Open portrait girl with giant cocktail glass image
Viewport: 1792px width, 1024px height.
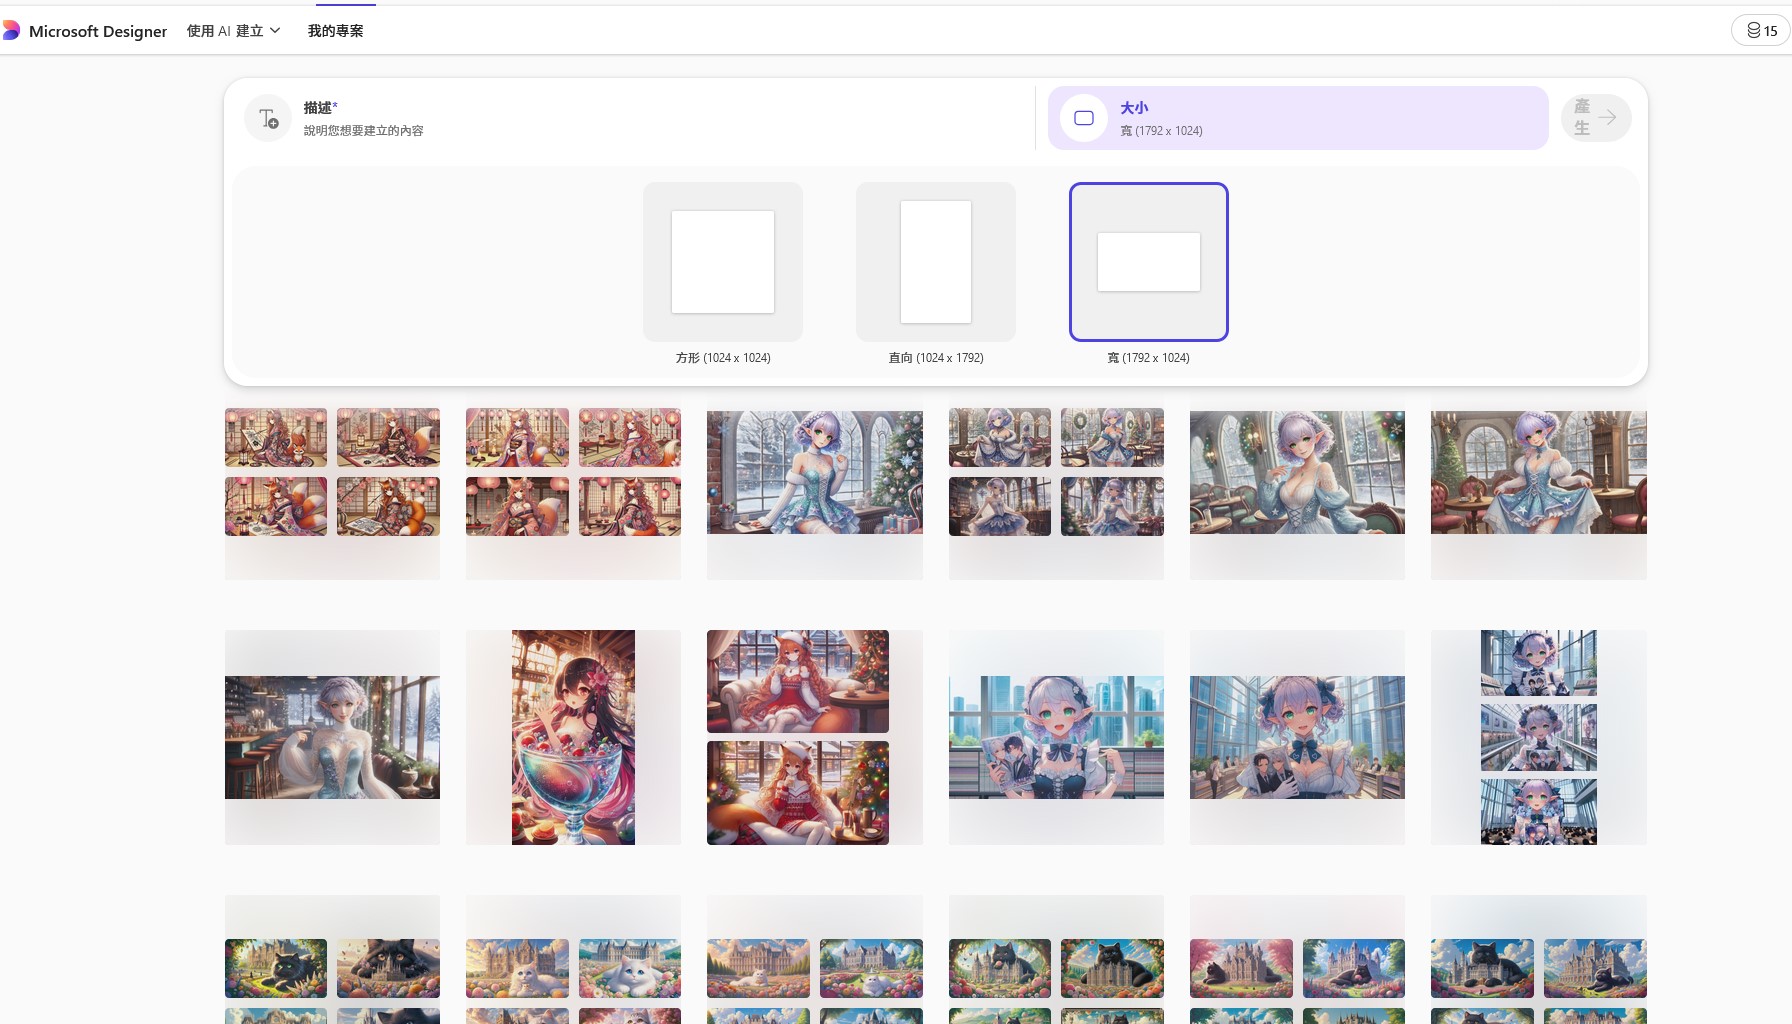(x=573, y=737)
